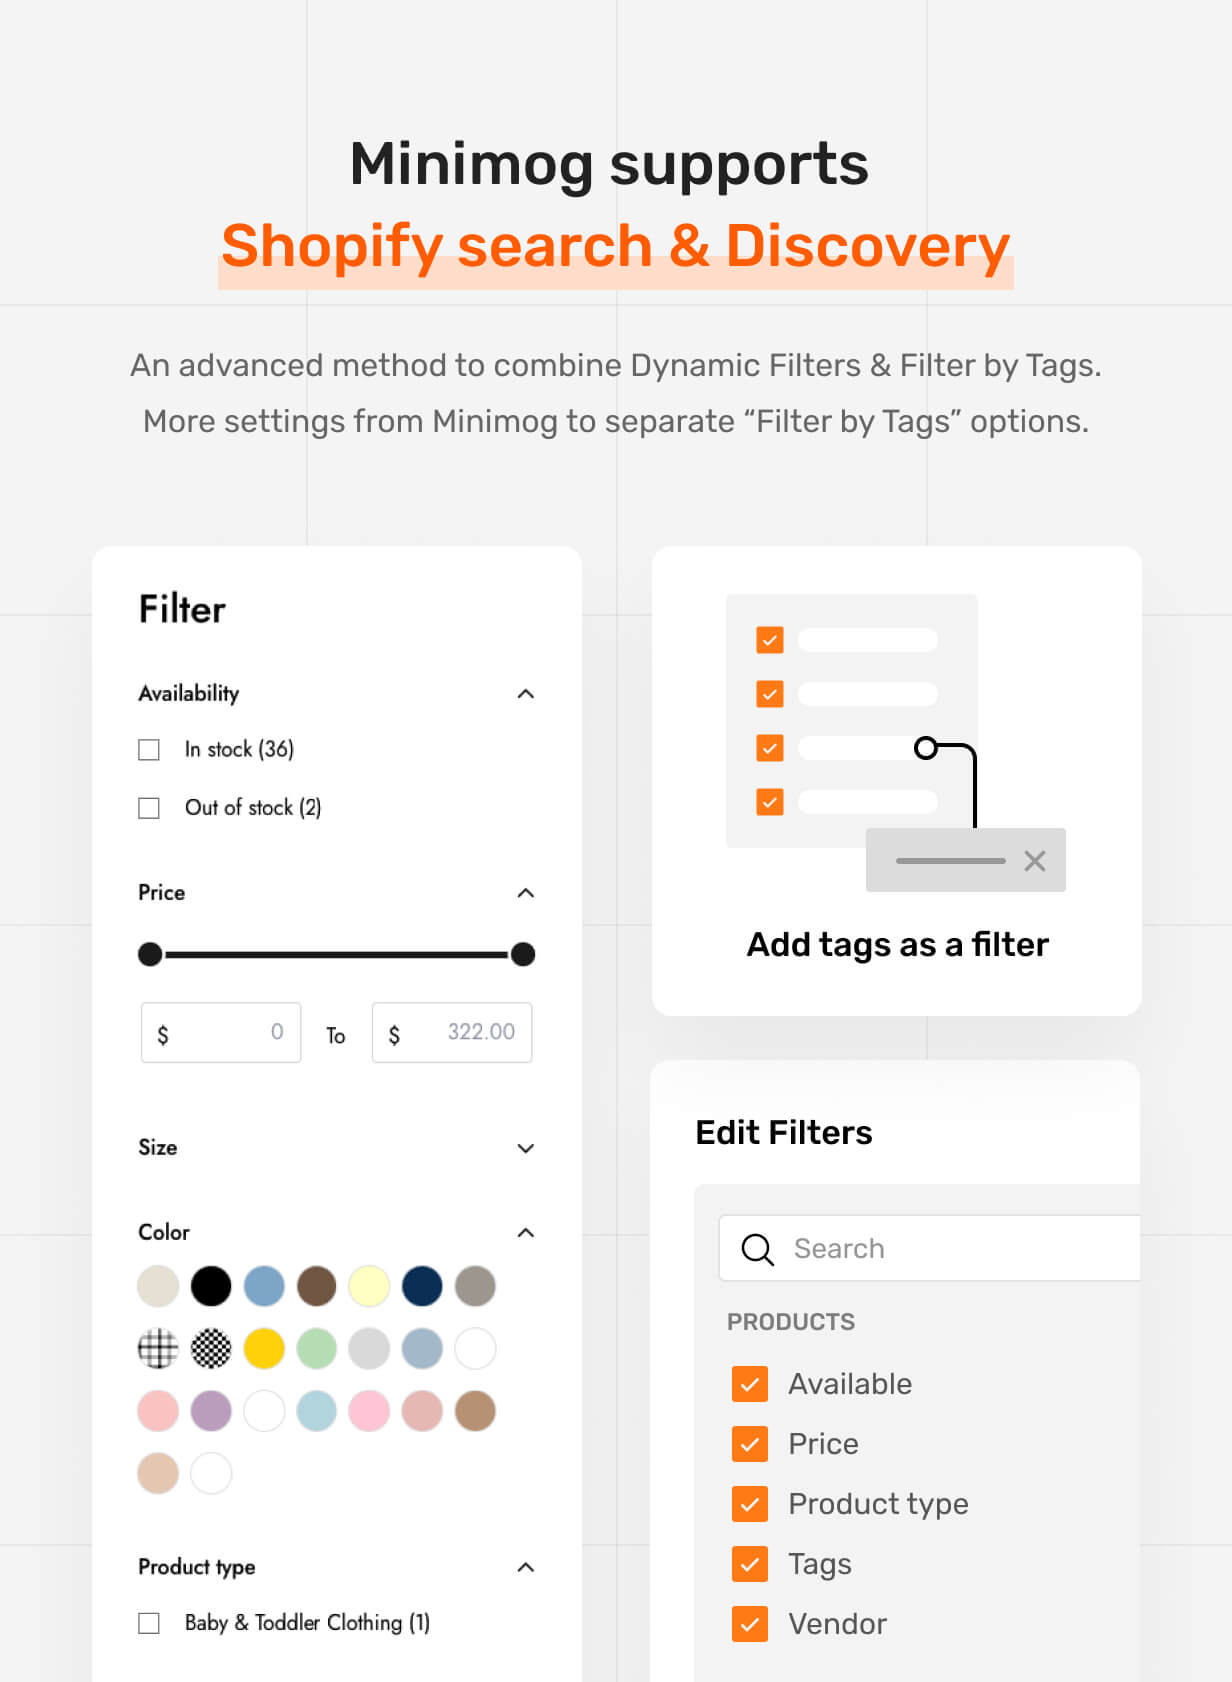Check the In stock availability filter
This screenshot has height=1682, width=1232.
(x=149, y=750)
